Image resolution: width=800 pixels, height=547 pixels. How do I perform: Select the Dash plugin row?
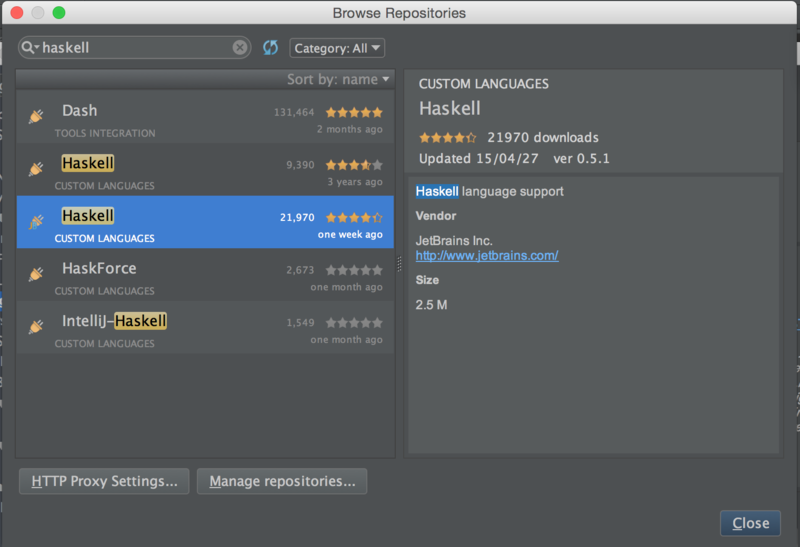(x=205, y=117)
